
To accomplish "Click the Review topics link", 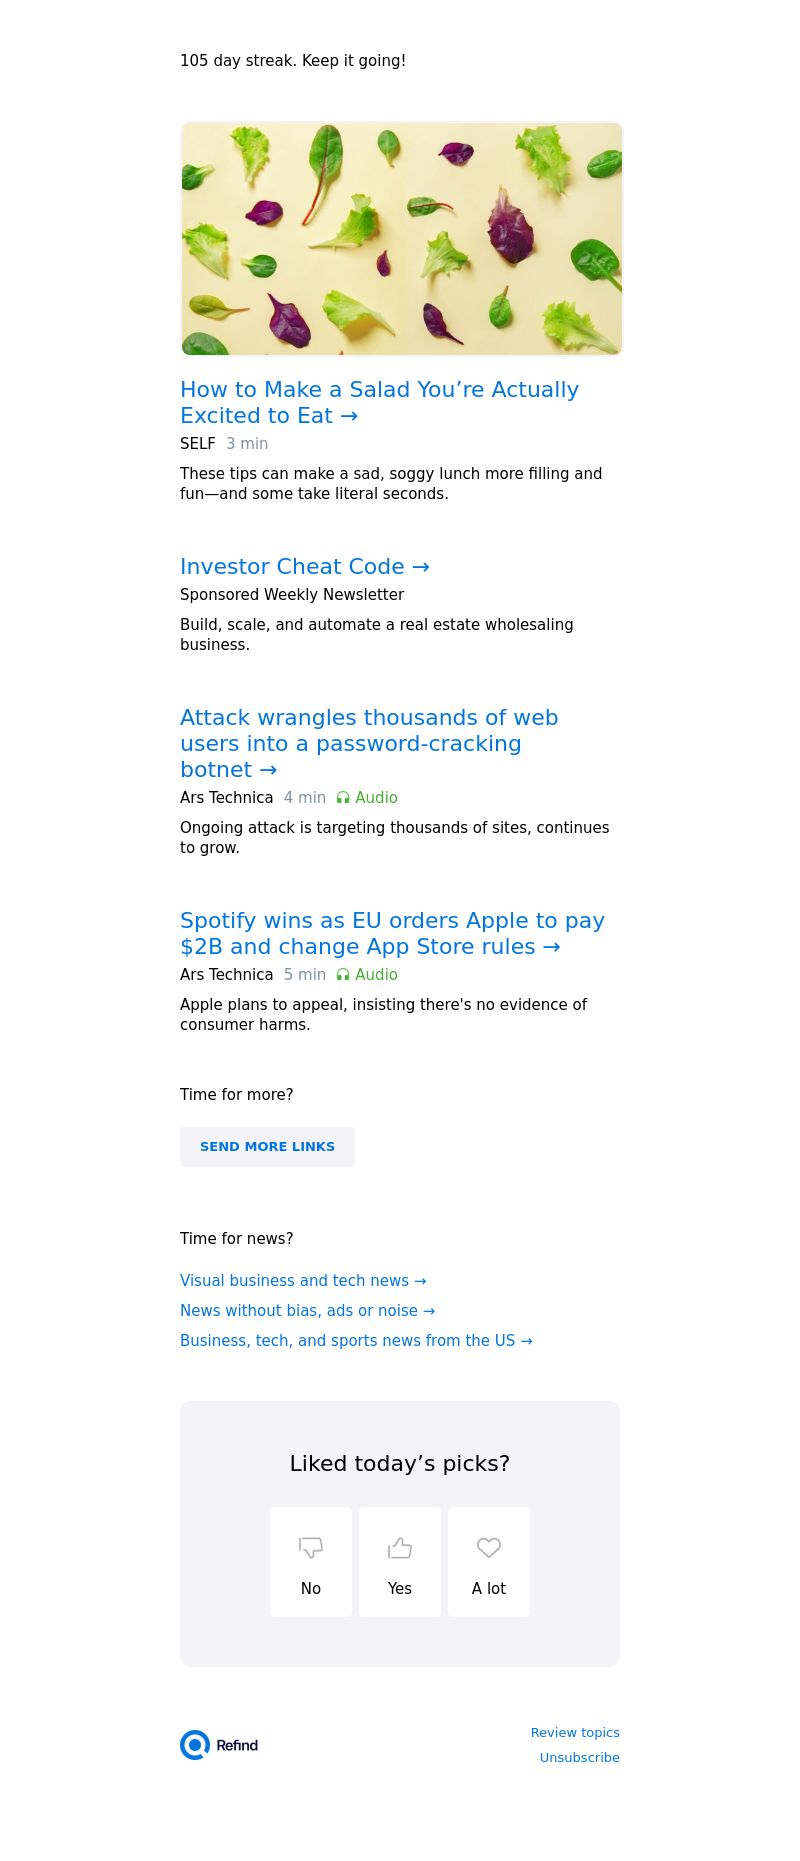I will (x=575, y=1733).
